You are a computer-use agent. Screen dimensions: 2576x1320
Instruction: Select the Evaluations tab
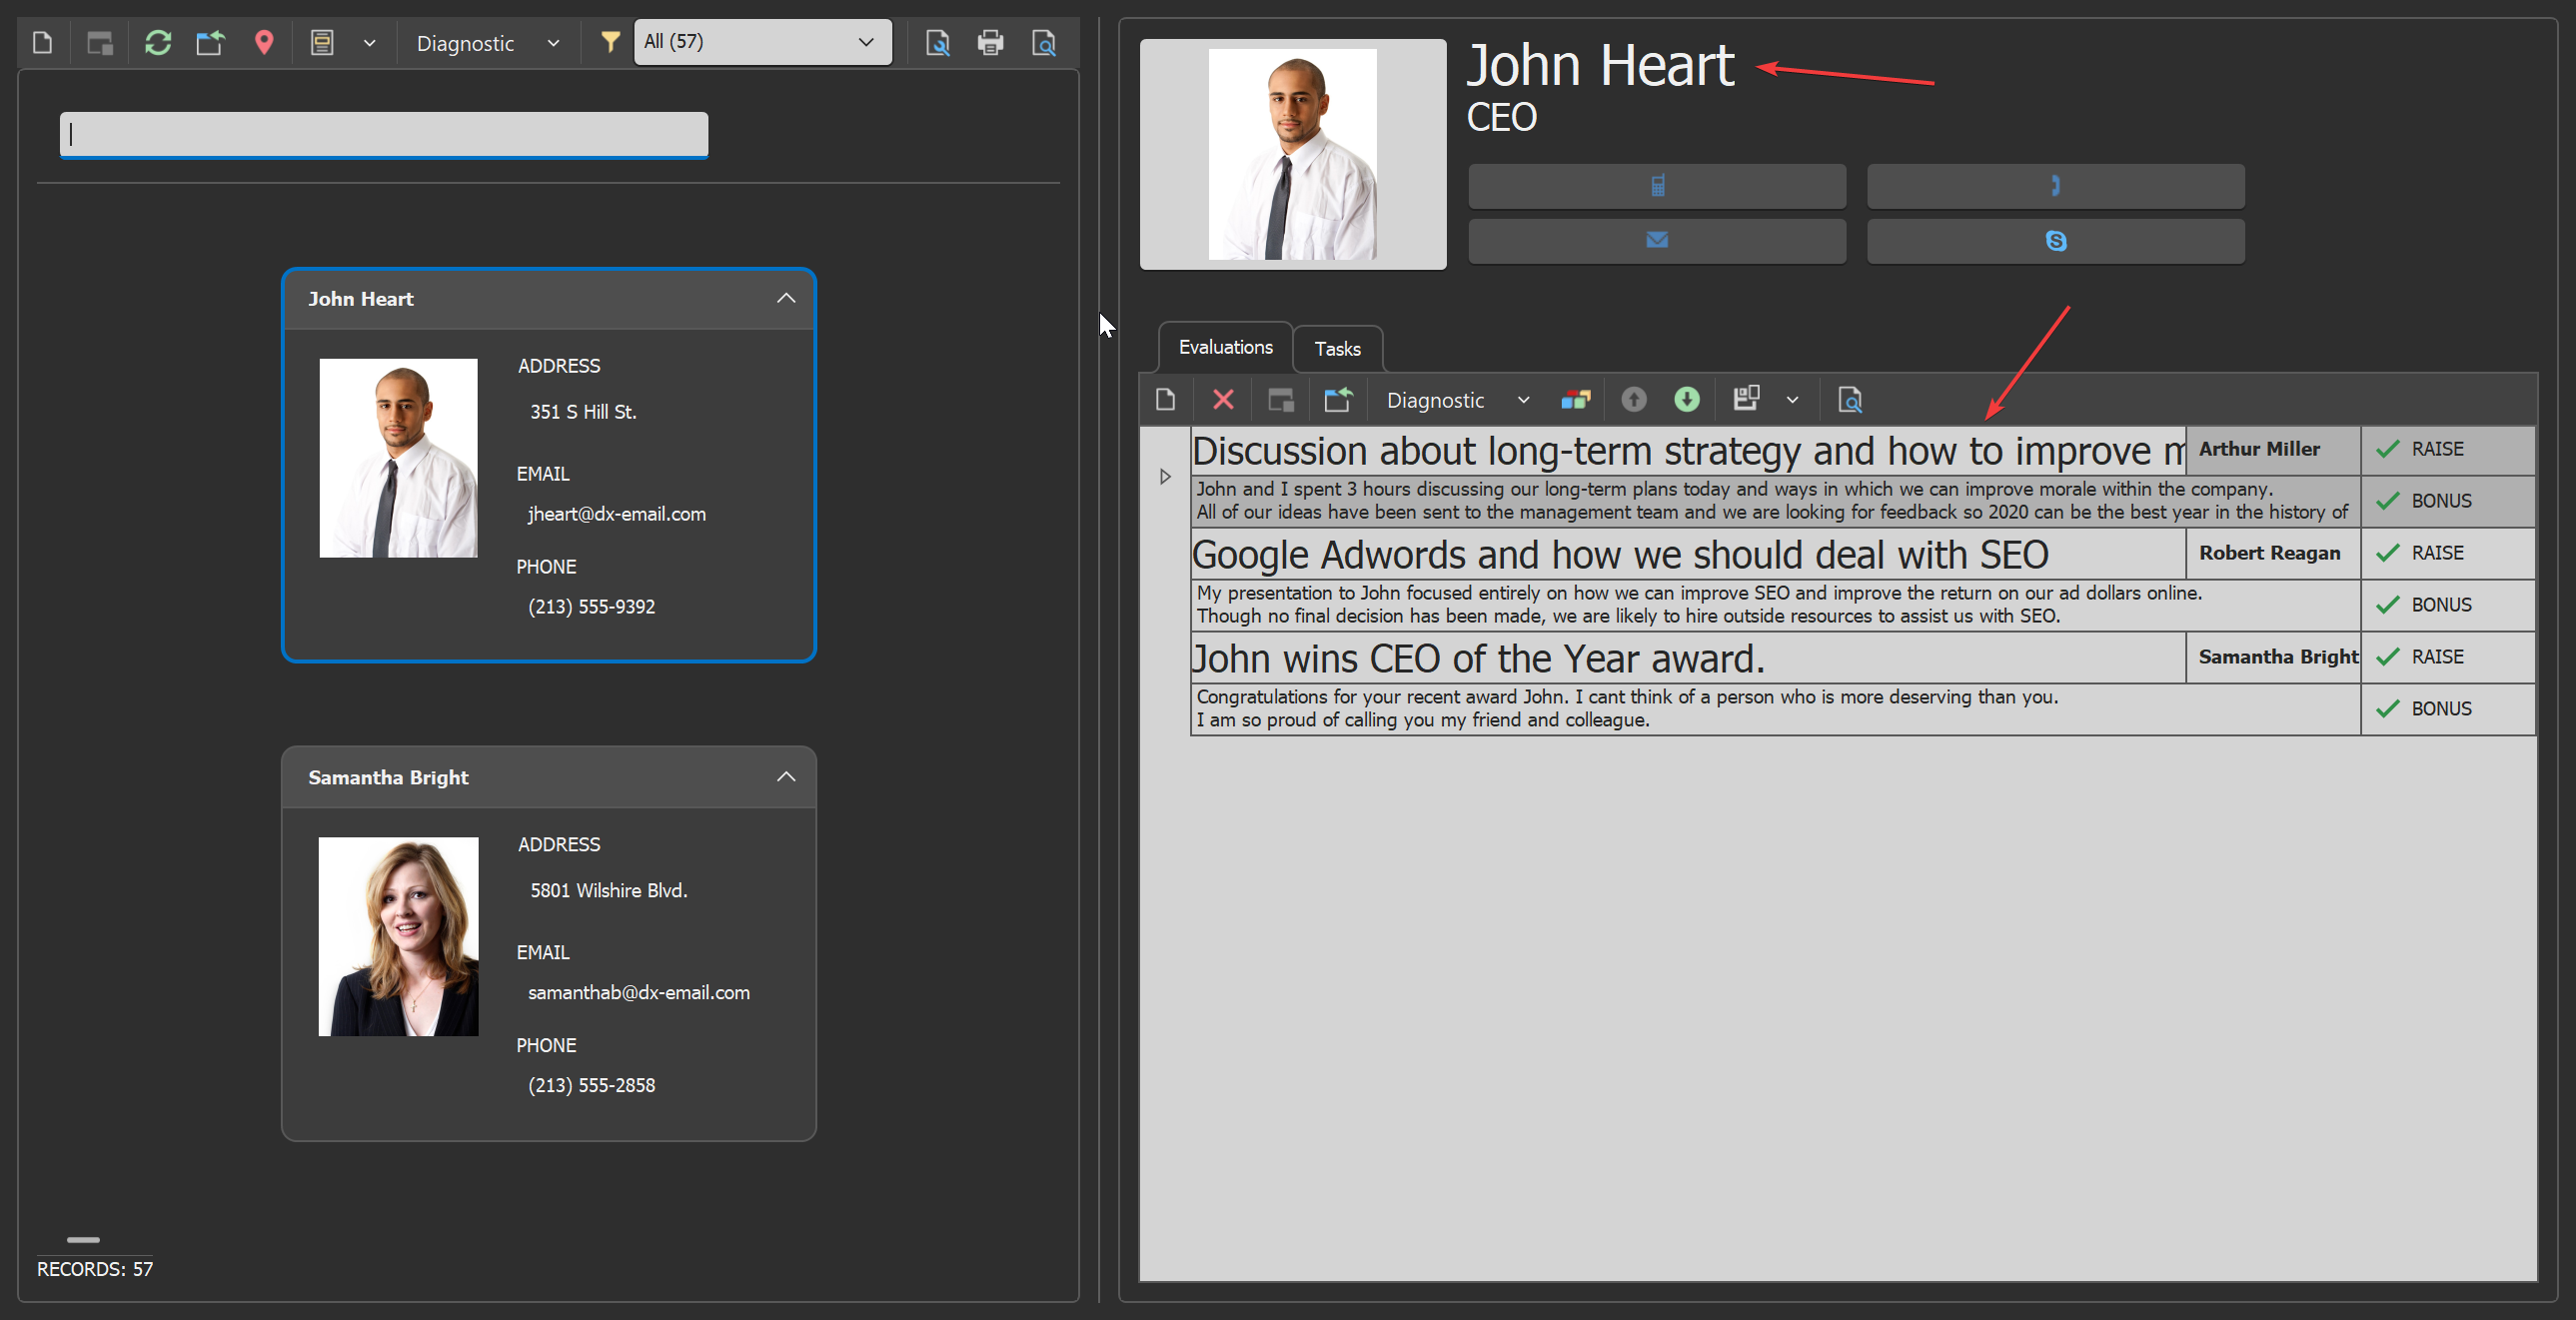(1225, 347)
